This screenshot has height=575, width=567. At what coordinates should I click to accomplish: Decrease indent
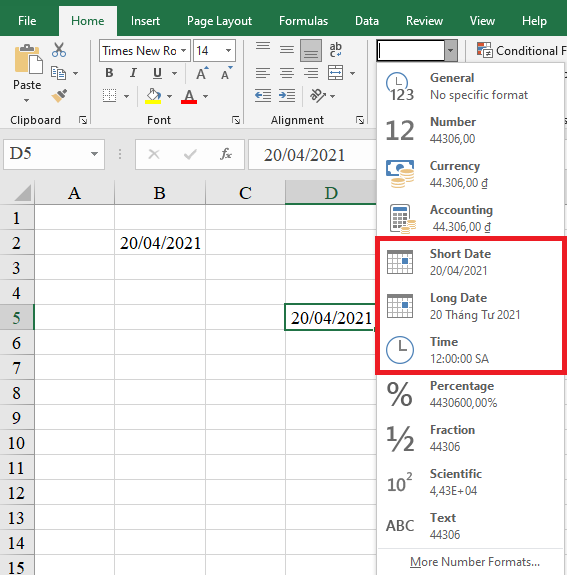tap(263, 96)
